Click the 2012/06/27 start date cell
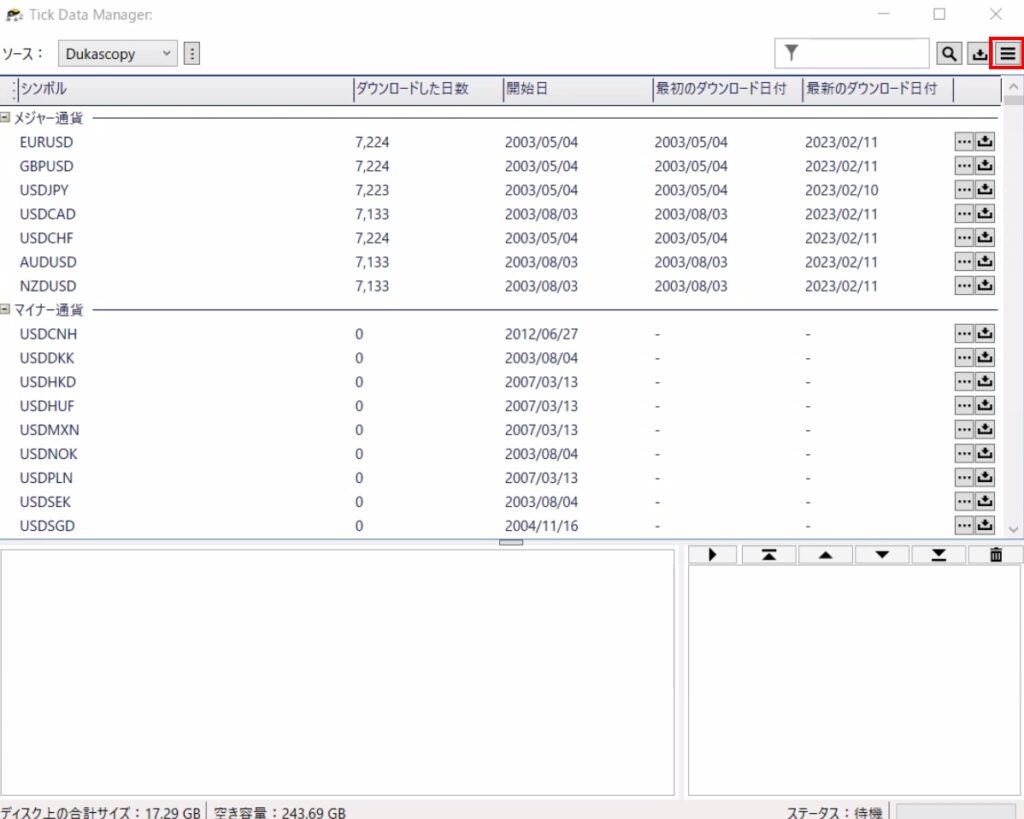This screenshot has height=819, width=1024. click(x=541, y=334)
